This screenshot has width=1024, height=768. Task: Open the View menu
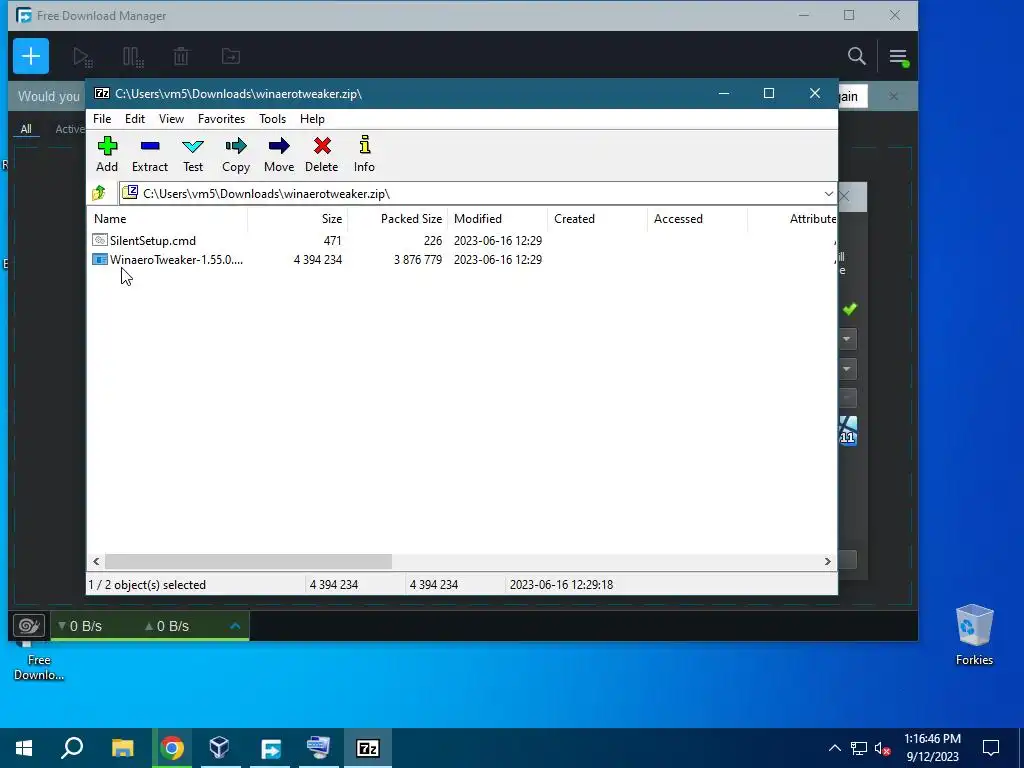tap(171, 119)
